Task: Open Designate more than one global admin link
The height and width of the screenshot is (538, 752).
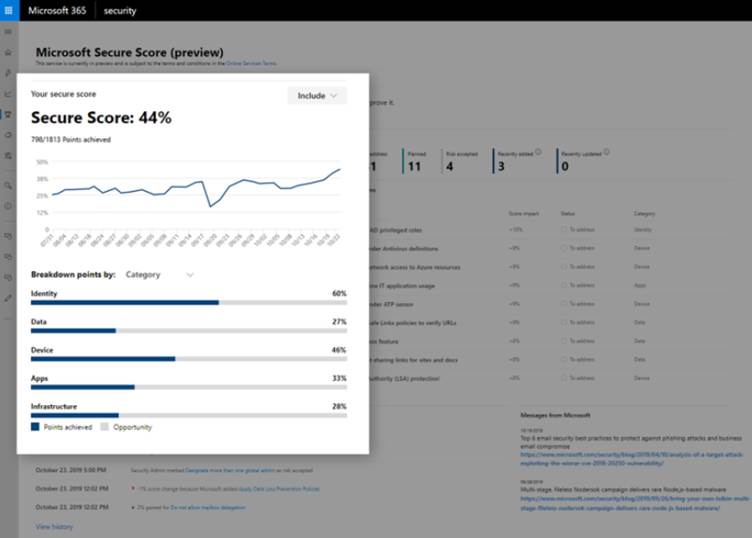Action: click(x=230, y=470)
